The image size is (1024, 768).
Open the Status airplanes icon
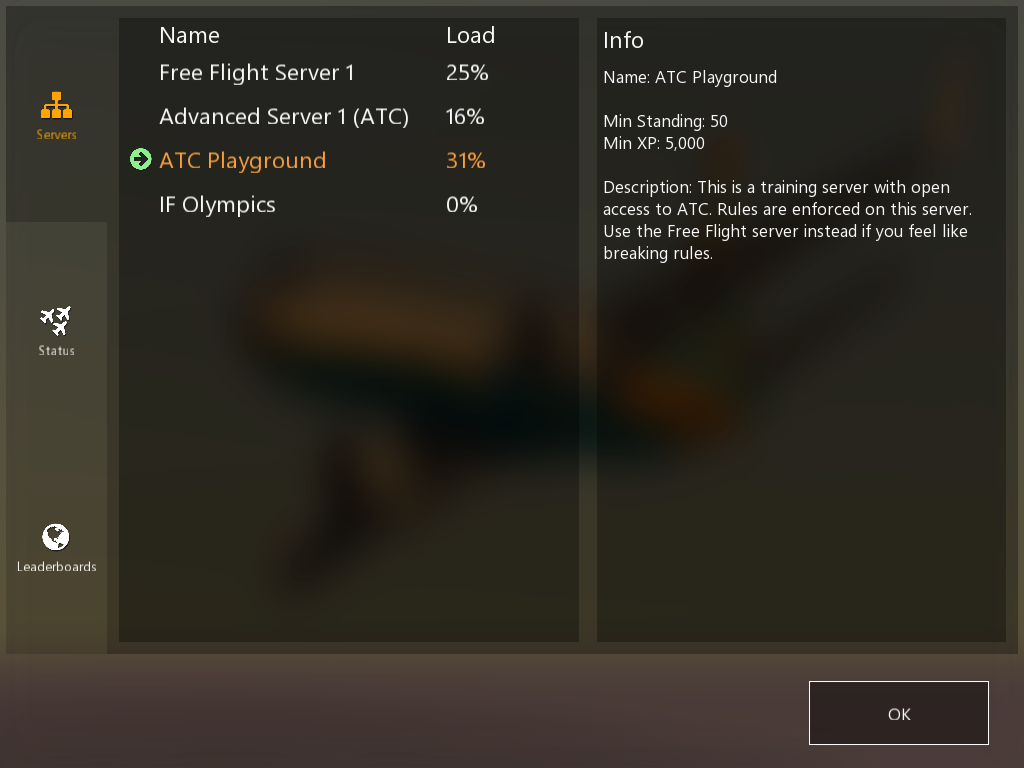(56, 321)
